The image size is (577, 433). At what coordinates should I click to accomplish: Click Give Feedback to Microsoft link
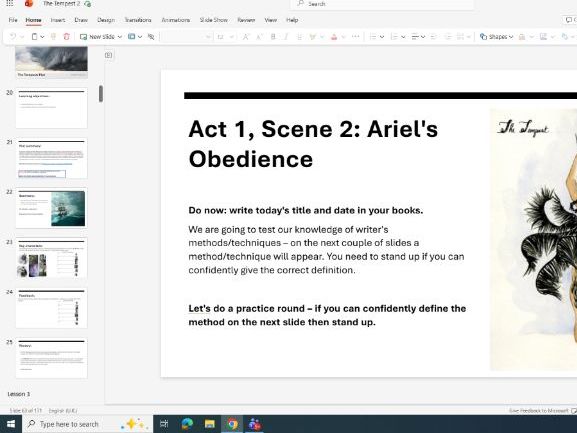pyautogui.click(x=539, y=411)
